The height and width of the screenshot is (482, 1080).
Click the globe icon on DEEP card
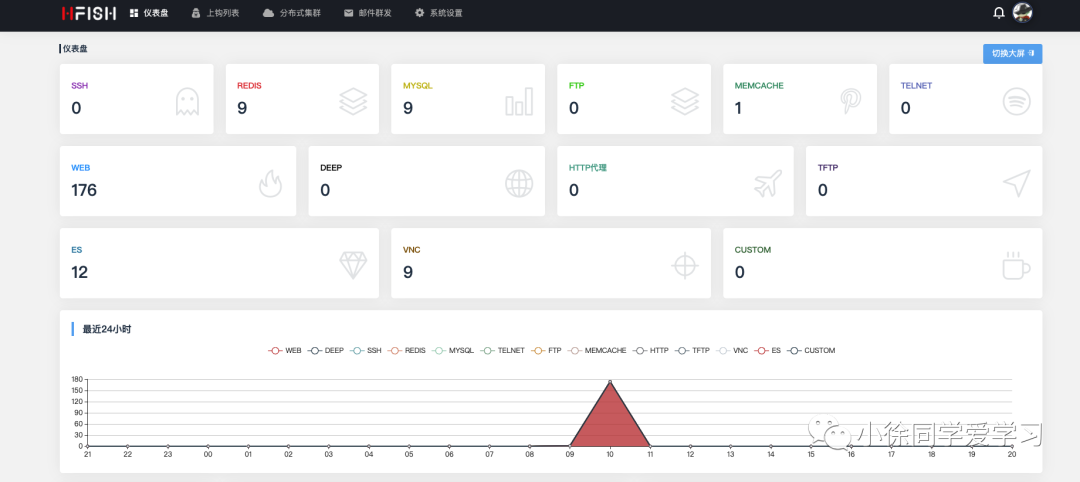(x=519, y=183)
